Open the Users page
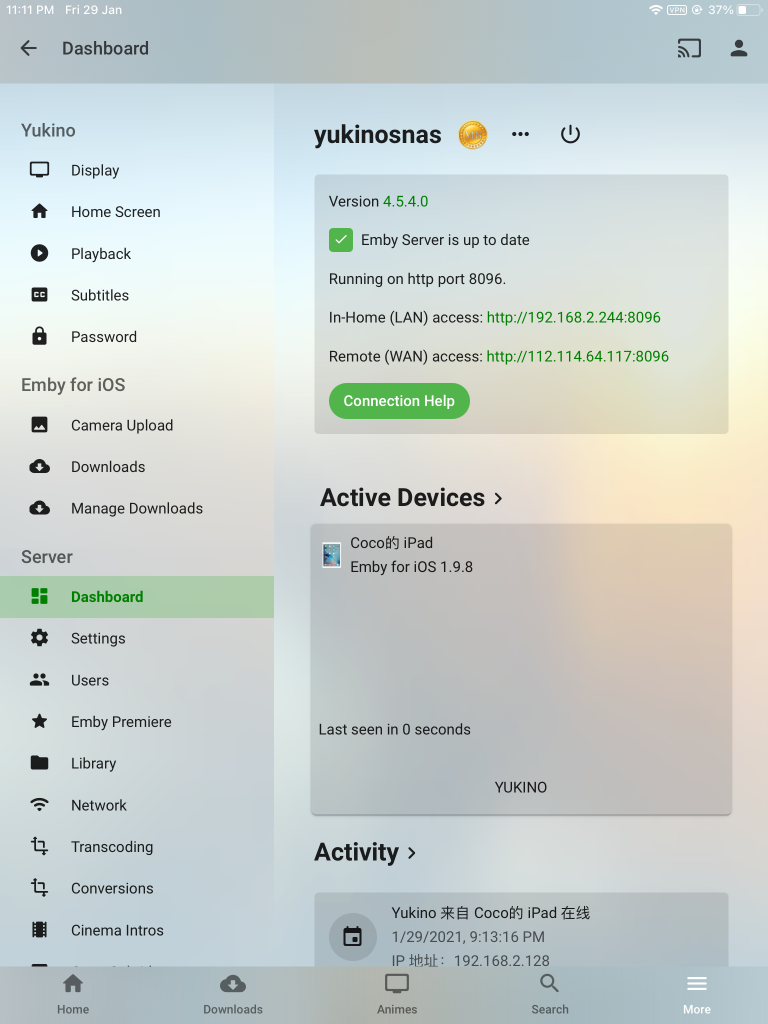The height and width of the screenshot is (1024, 768). tap(137, 680)
